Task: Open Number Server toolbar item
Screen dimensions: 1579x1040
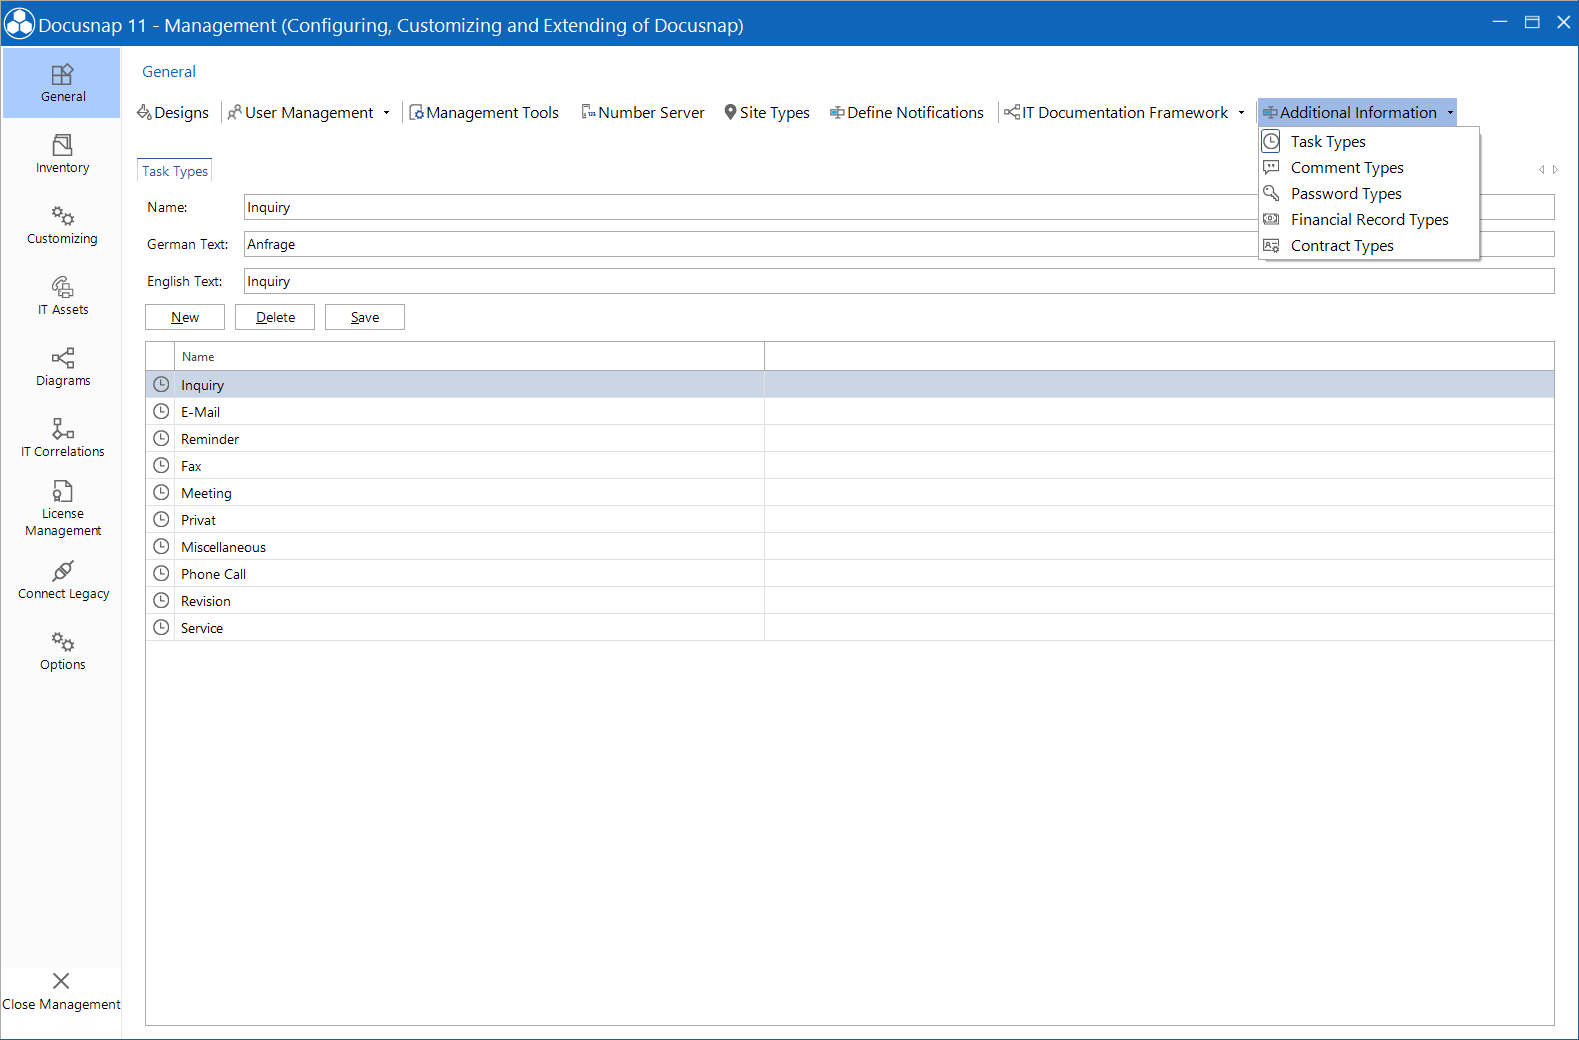Action: [643, 112]
